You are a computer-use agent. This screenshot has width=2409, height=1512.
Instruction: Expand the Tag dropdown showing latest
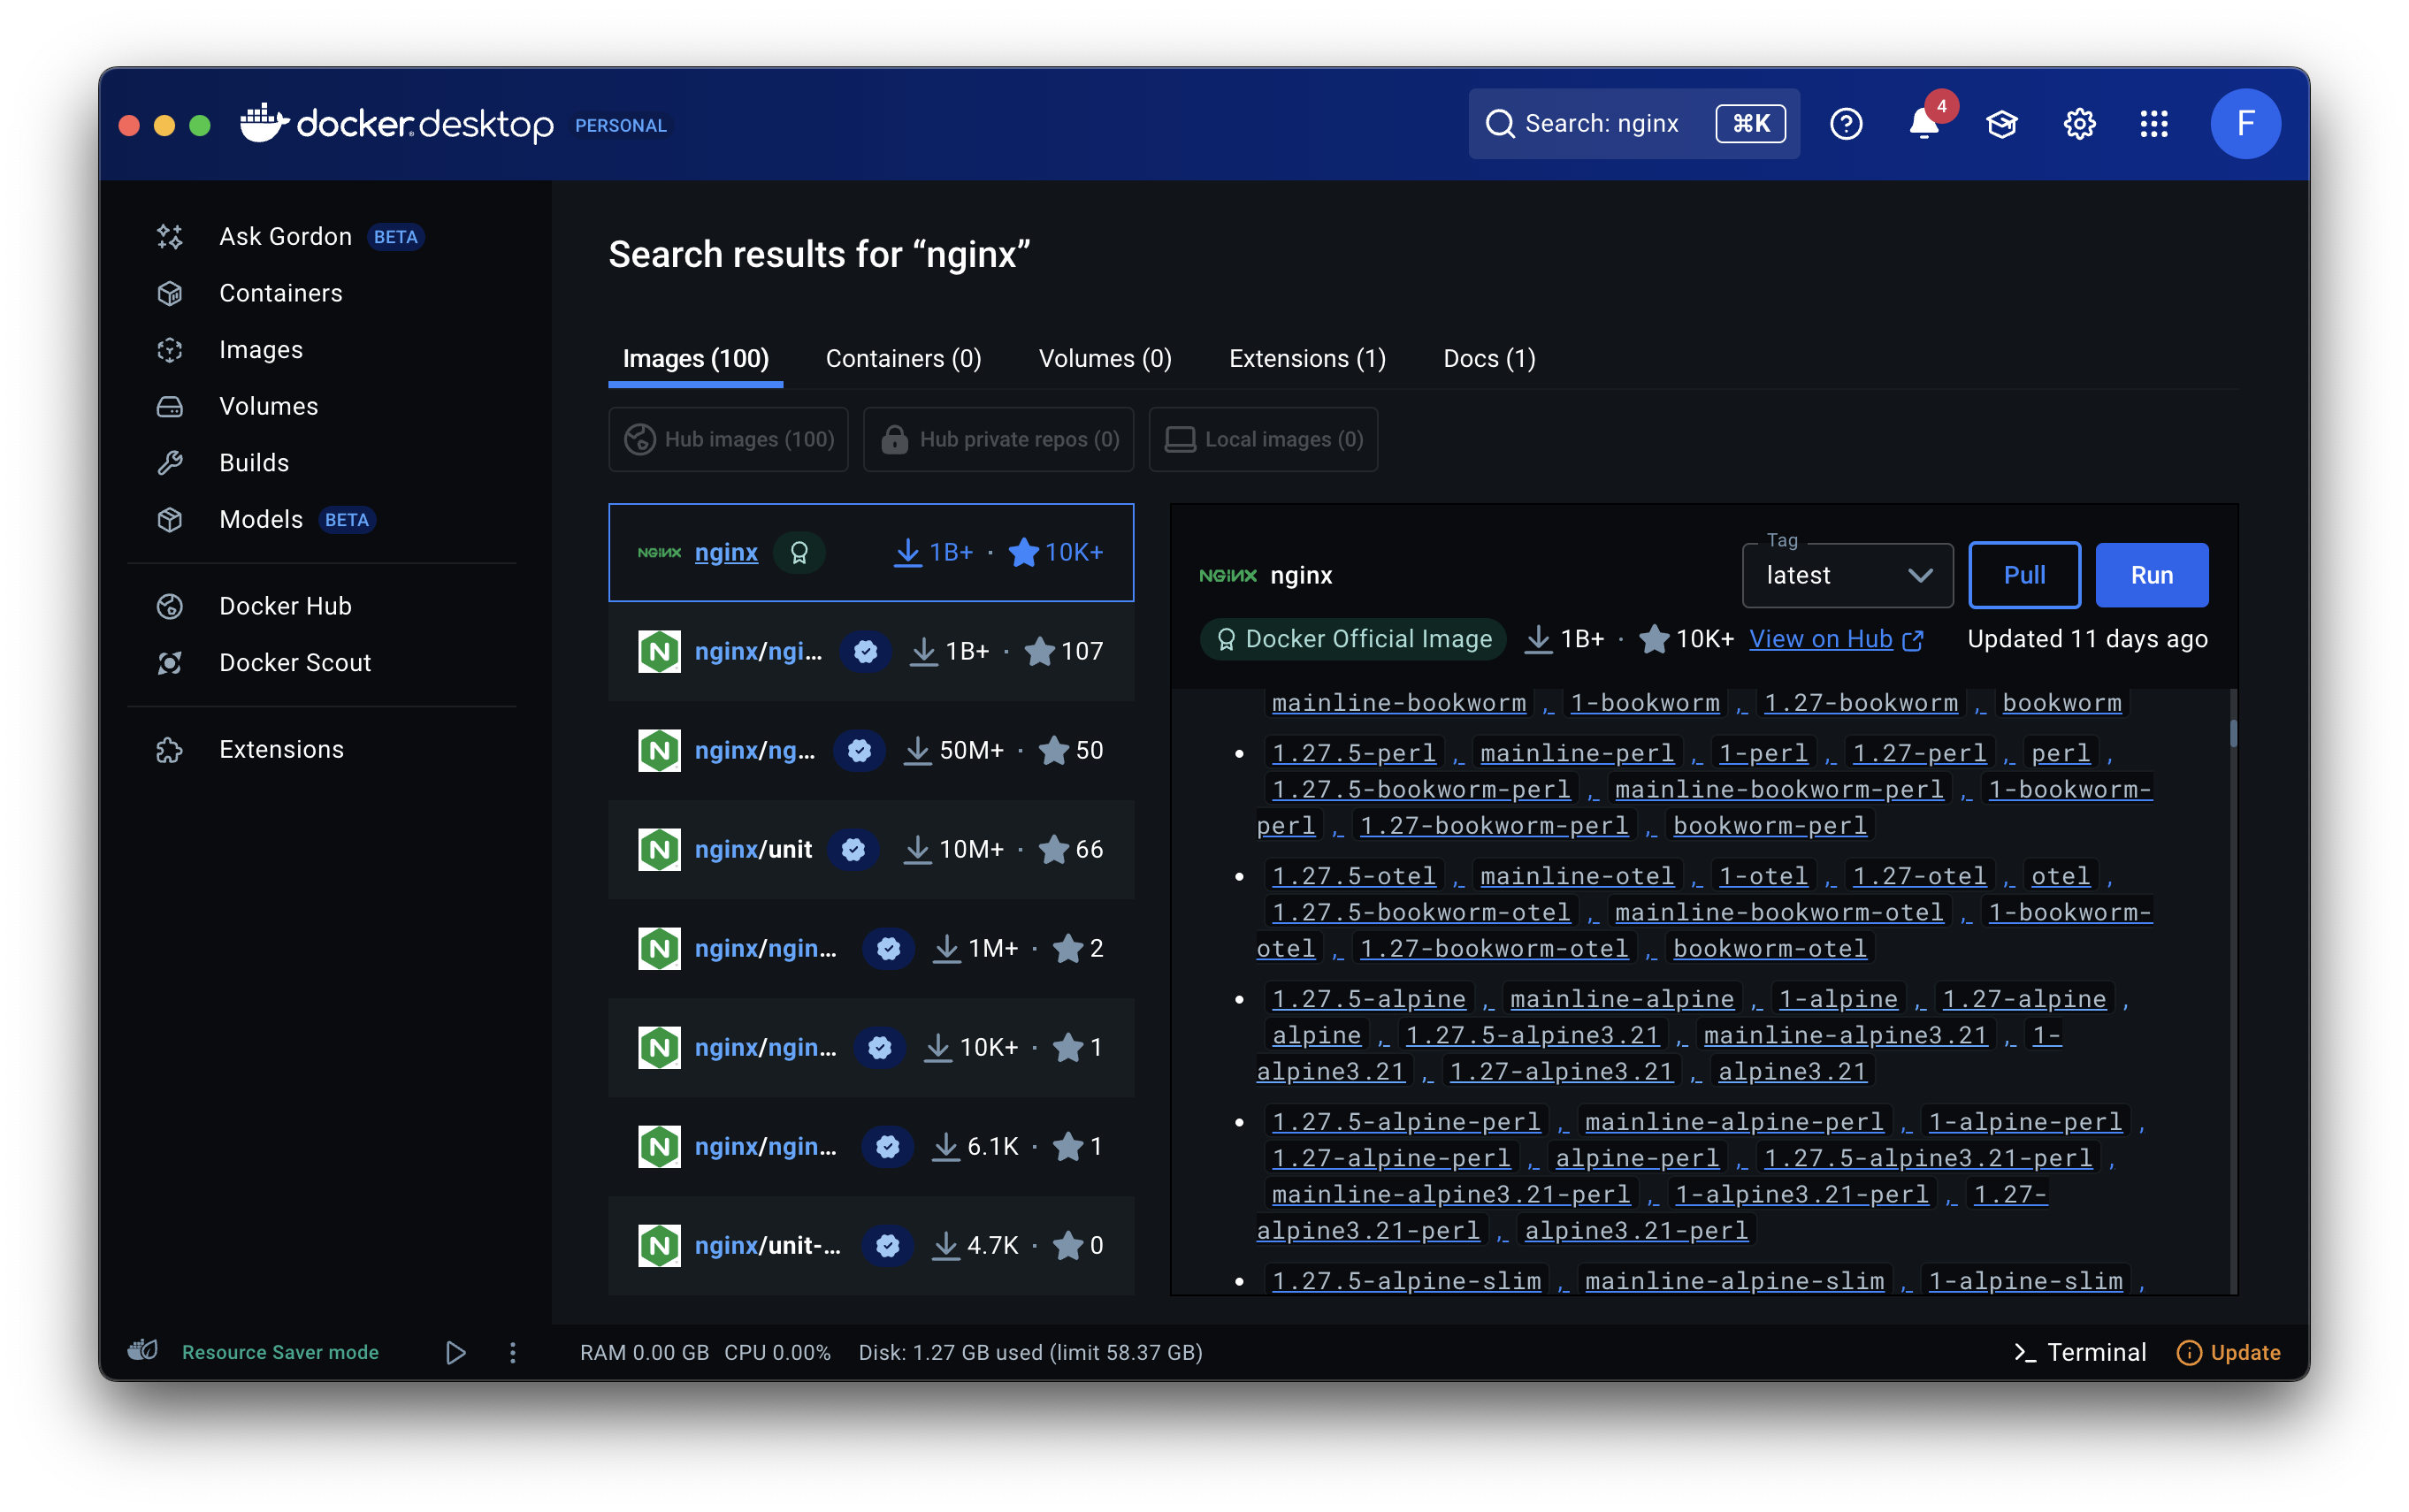pyautogui.click(x=1847, y=576)
